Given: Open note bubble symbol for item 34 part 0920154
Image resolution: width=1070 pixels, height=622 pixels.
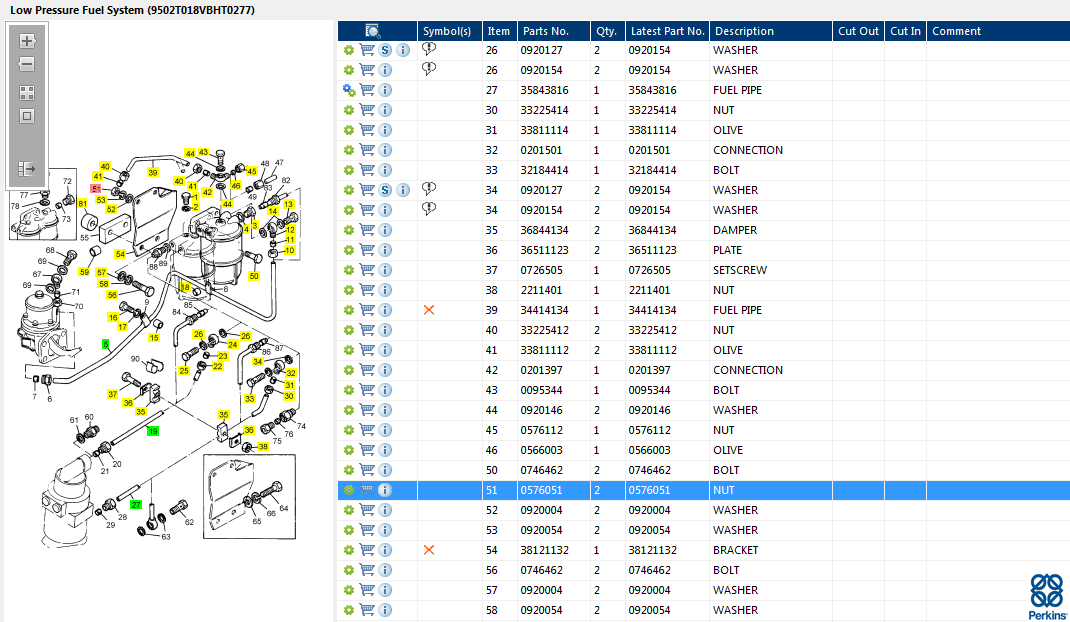Looking at the screenshot, I should tap(429, 209).
